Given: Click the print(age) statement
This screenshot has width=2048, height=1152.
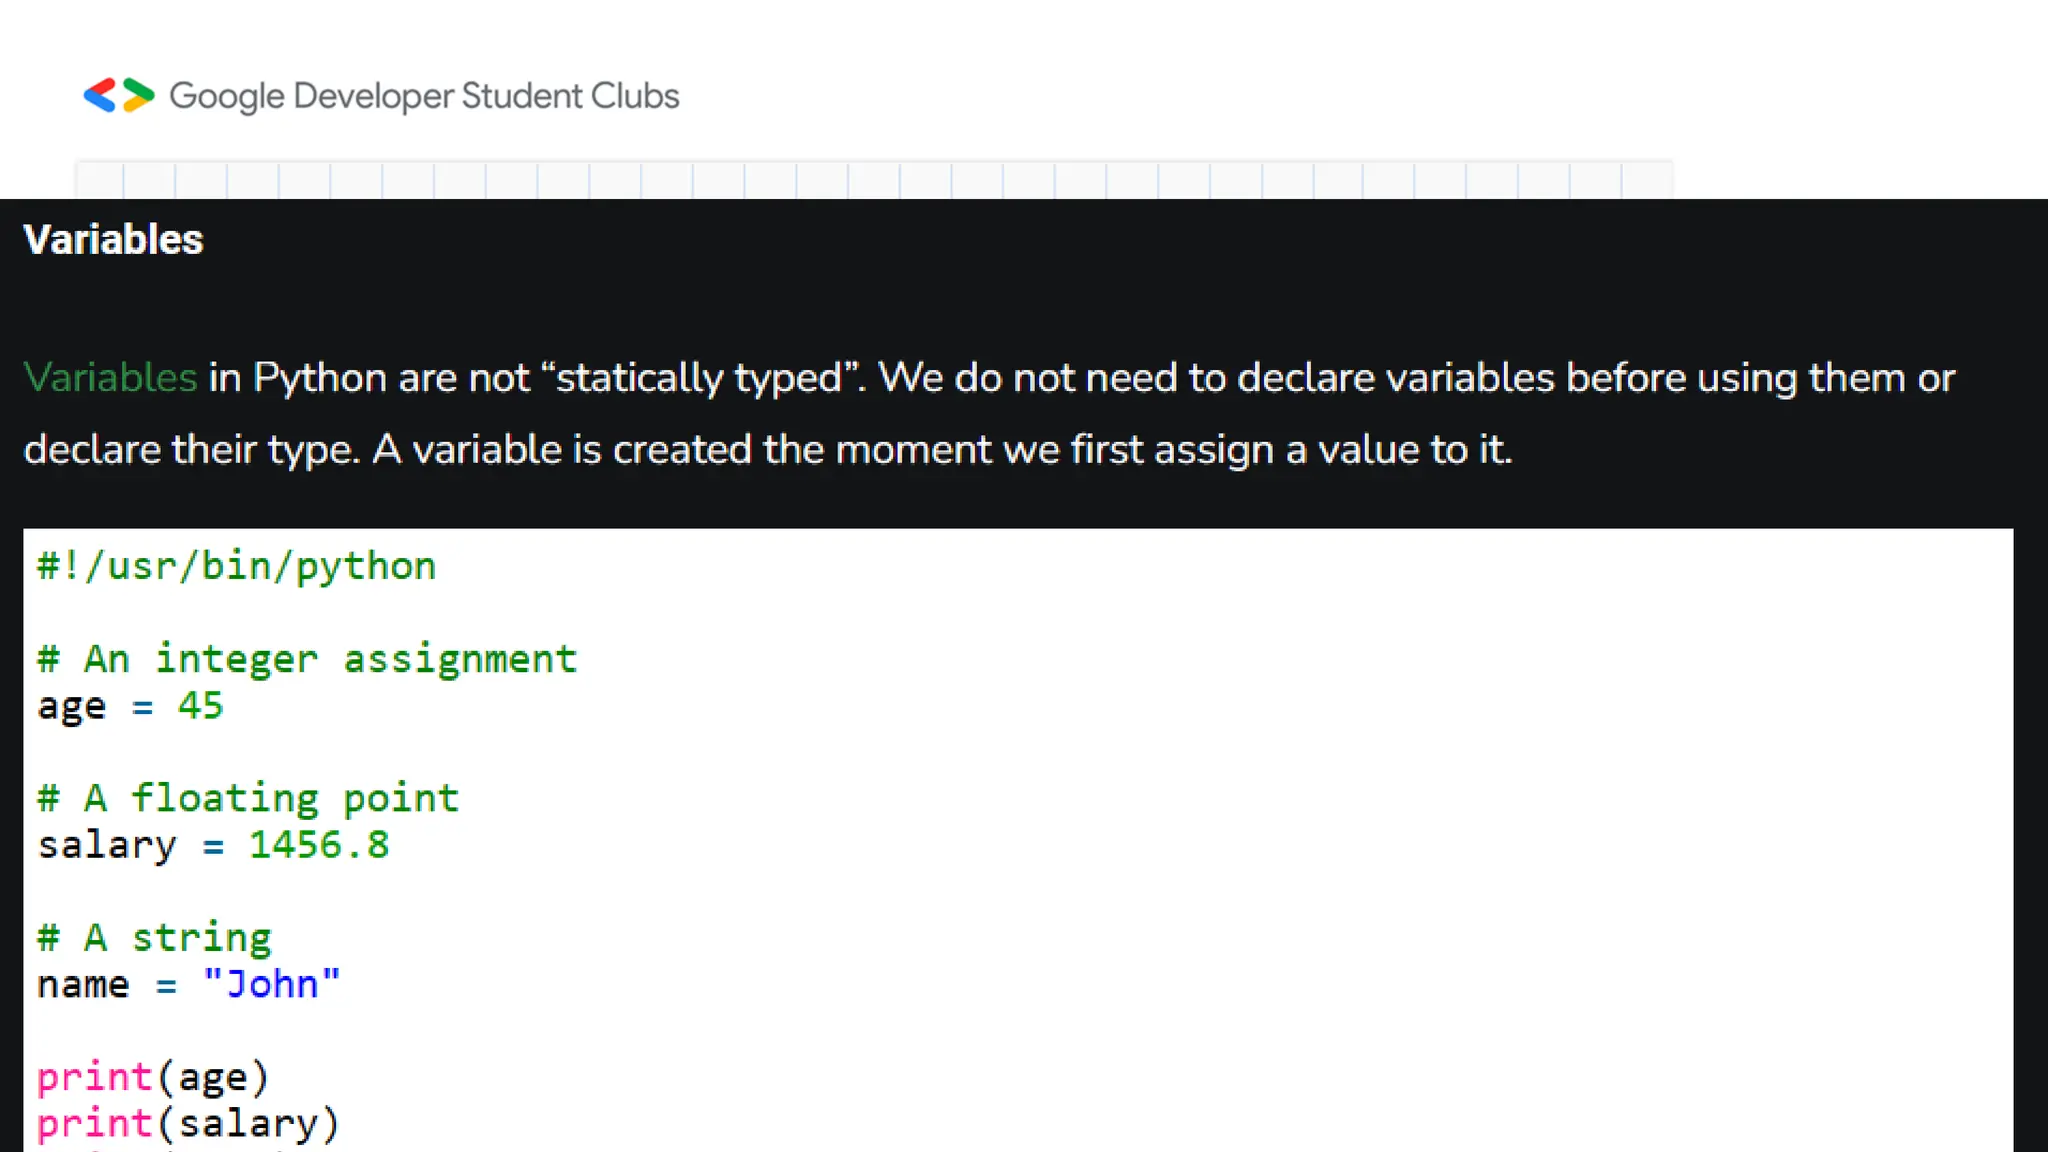Looking at the screenshot, I should coord(153,1077).
